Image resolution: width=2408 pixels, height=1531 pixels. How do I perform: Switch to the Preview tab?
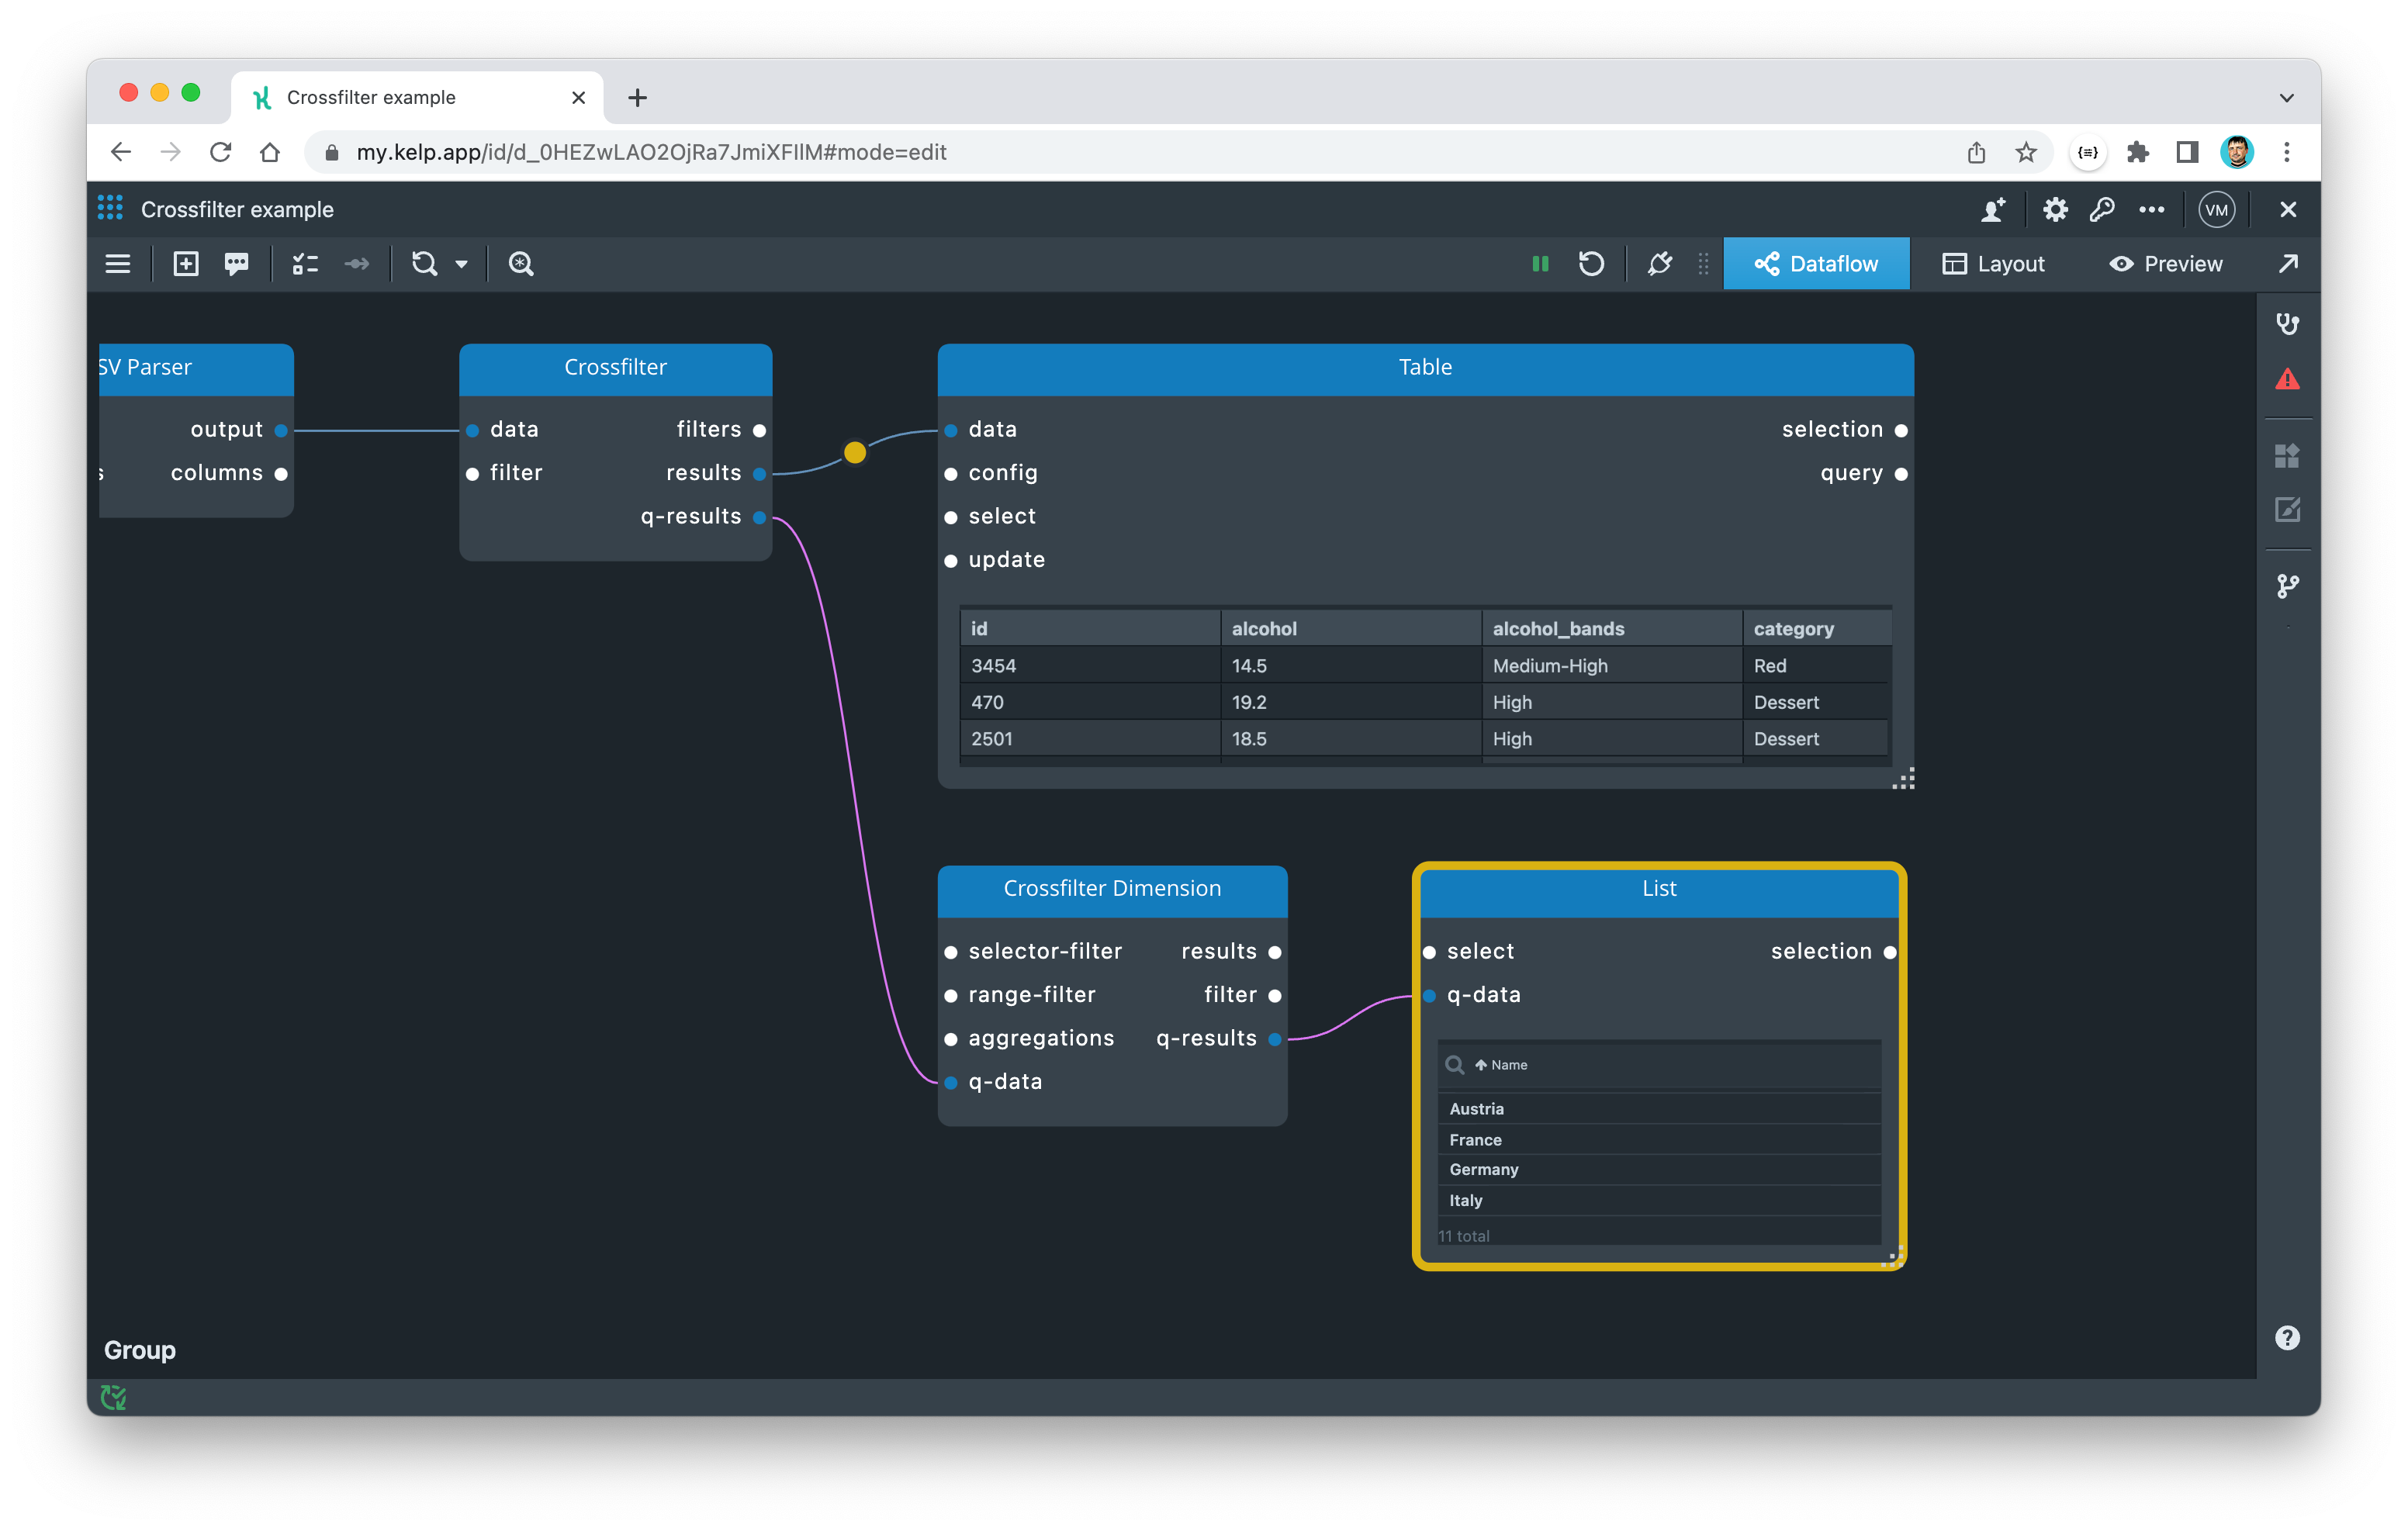[x=2166, y=264]
